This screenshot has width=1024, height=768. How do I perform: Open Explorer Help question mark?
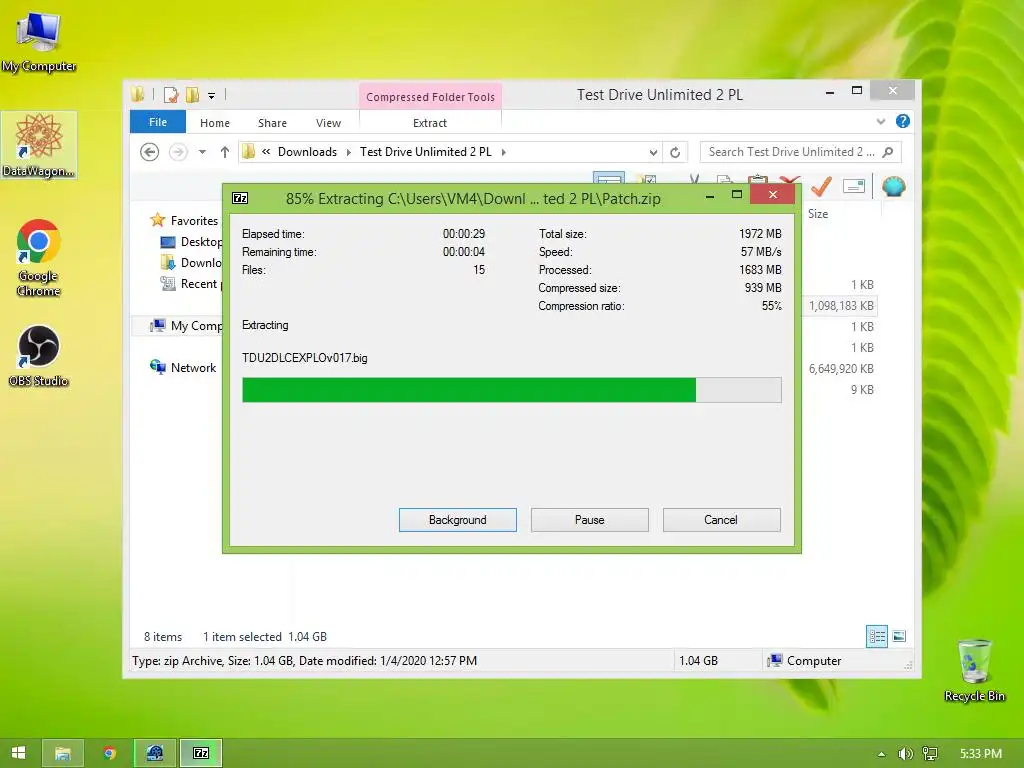pos(903,121)
